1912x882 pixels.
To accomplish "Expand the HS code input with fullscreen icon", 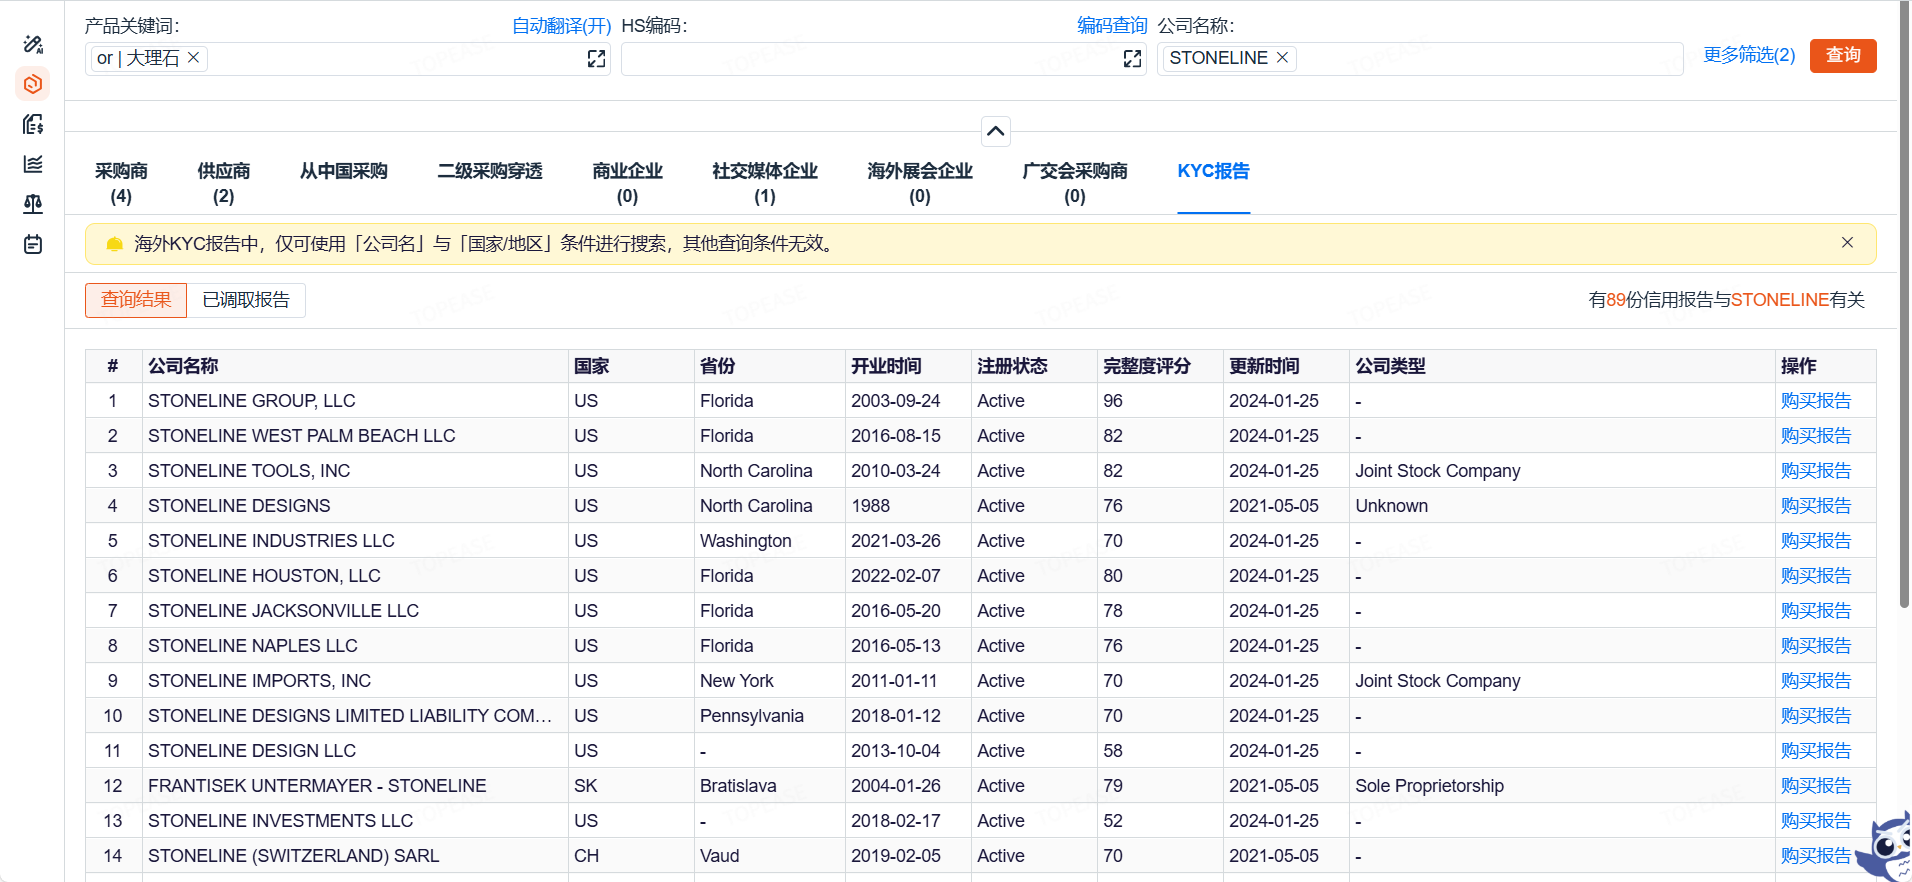I will tap(1132, 59).
